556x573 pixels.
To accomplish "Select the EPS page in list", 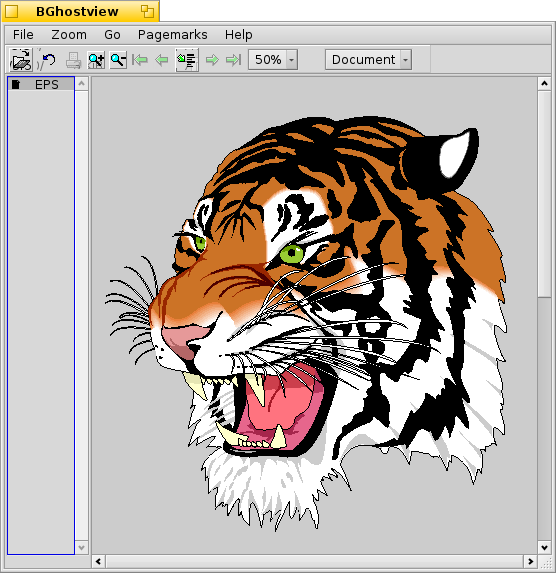I will click(x=41, y=84).
